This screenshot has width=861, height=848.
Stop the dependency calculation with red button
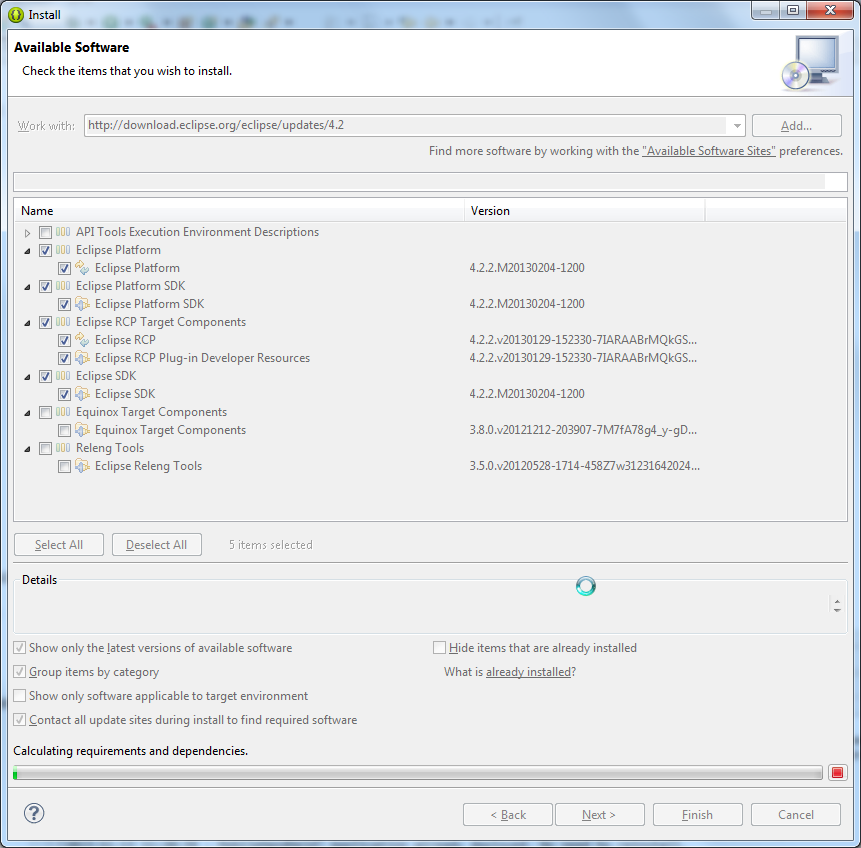point(837,773)
